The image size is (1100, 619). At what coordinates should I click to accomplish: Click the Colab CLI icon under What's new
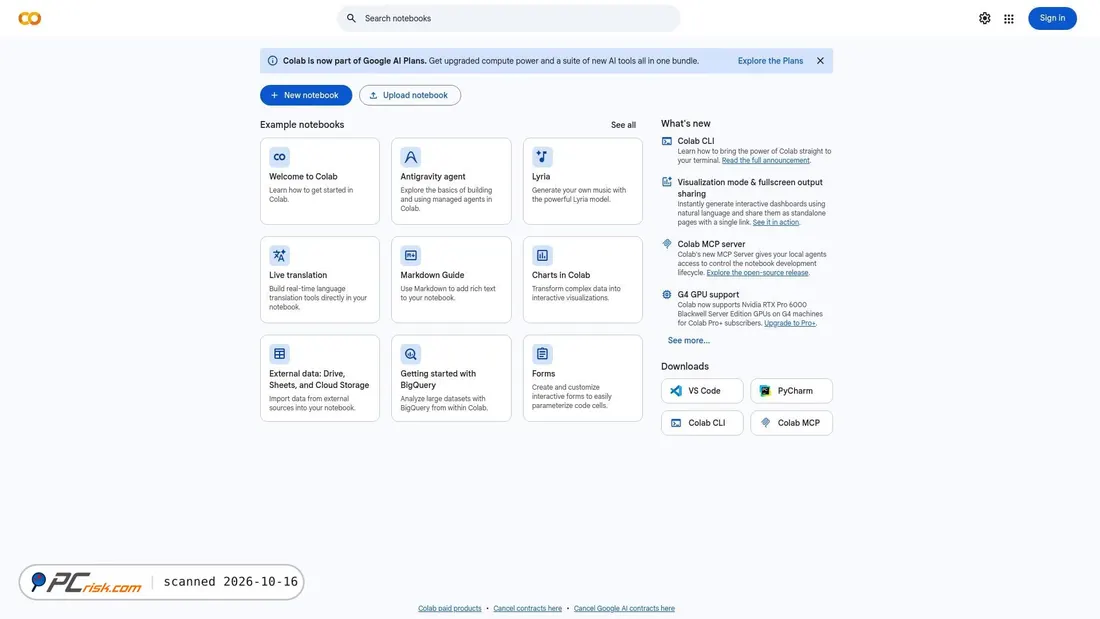tap(666, 141)
